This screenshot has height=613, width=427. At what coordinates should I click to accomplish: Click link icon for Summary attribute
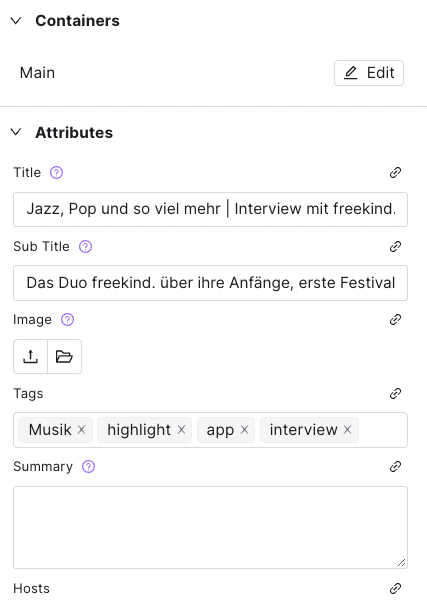(x=395, y=466)
